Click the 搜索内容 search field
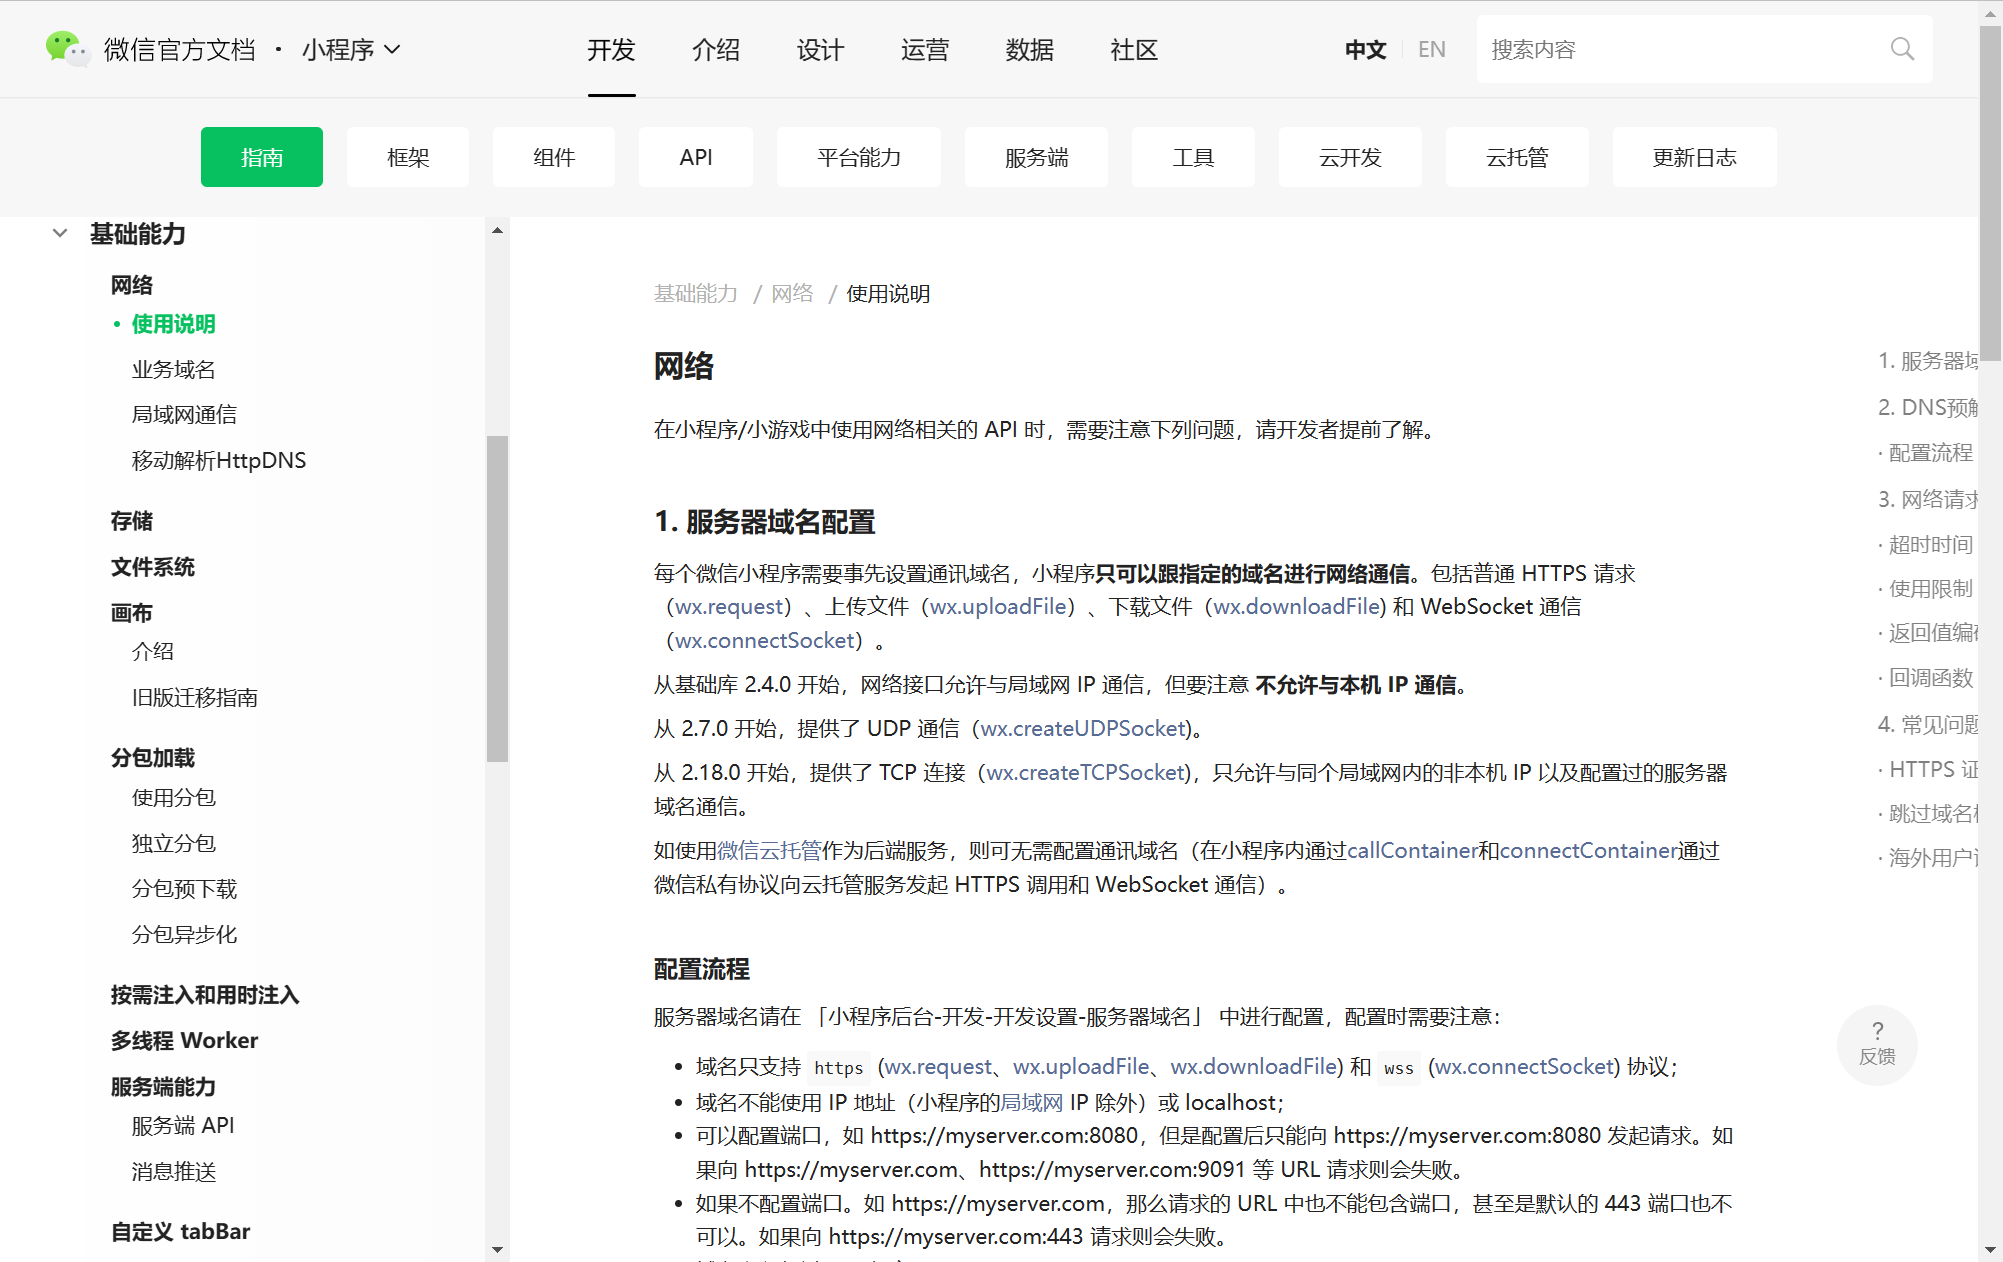The image size is (2003, 1262). click(1680, 49)
